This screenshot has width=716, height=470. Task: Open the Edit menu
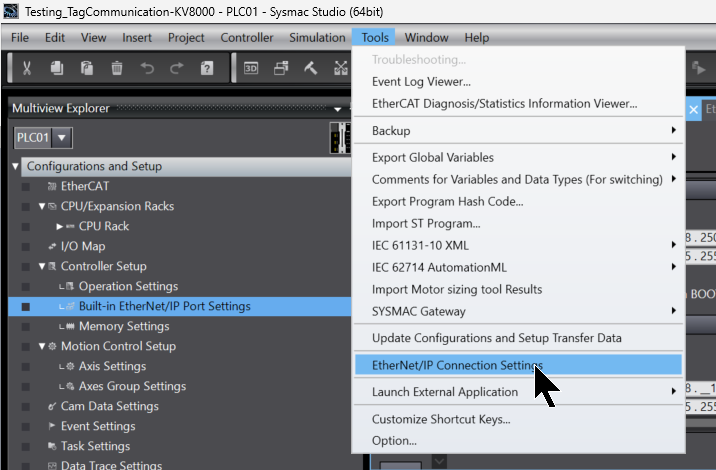[55, 37]
